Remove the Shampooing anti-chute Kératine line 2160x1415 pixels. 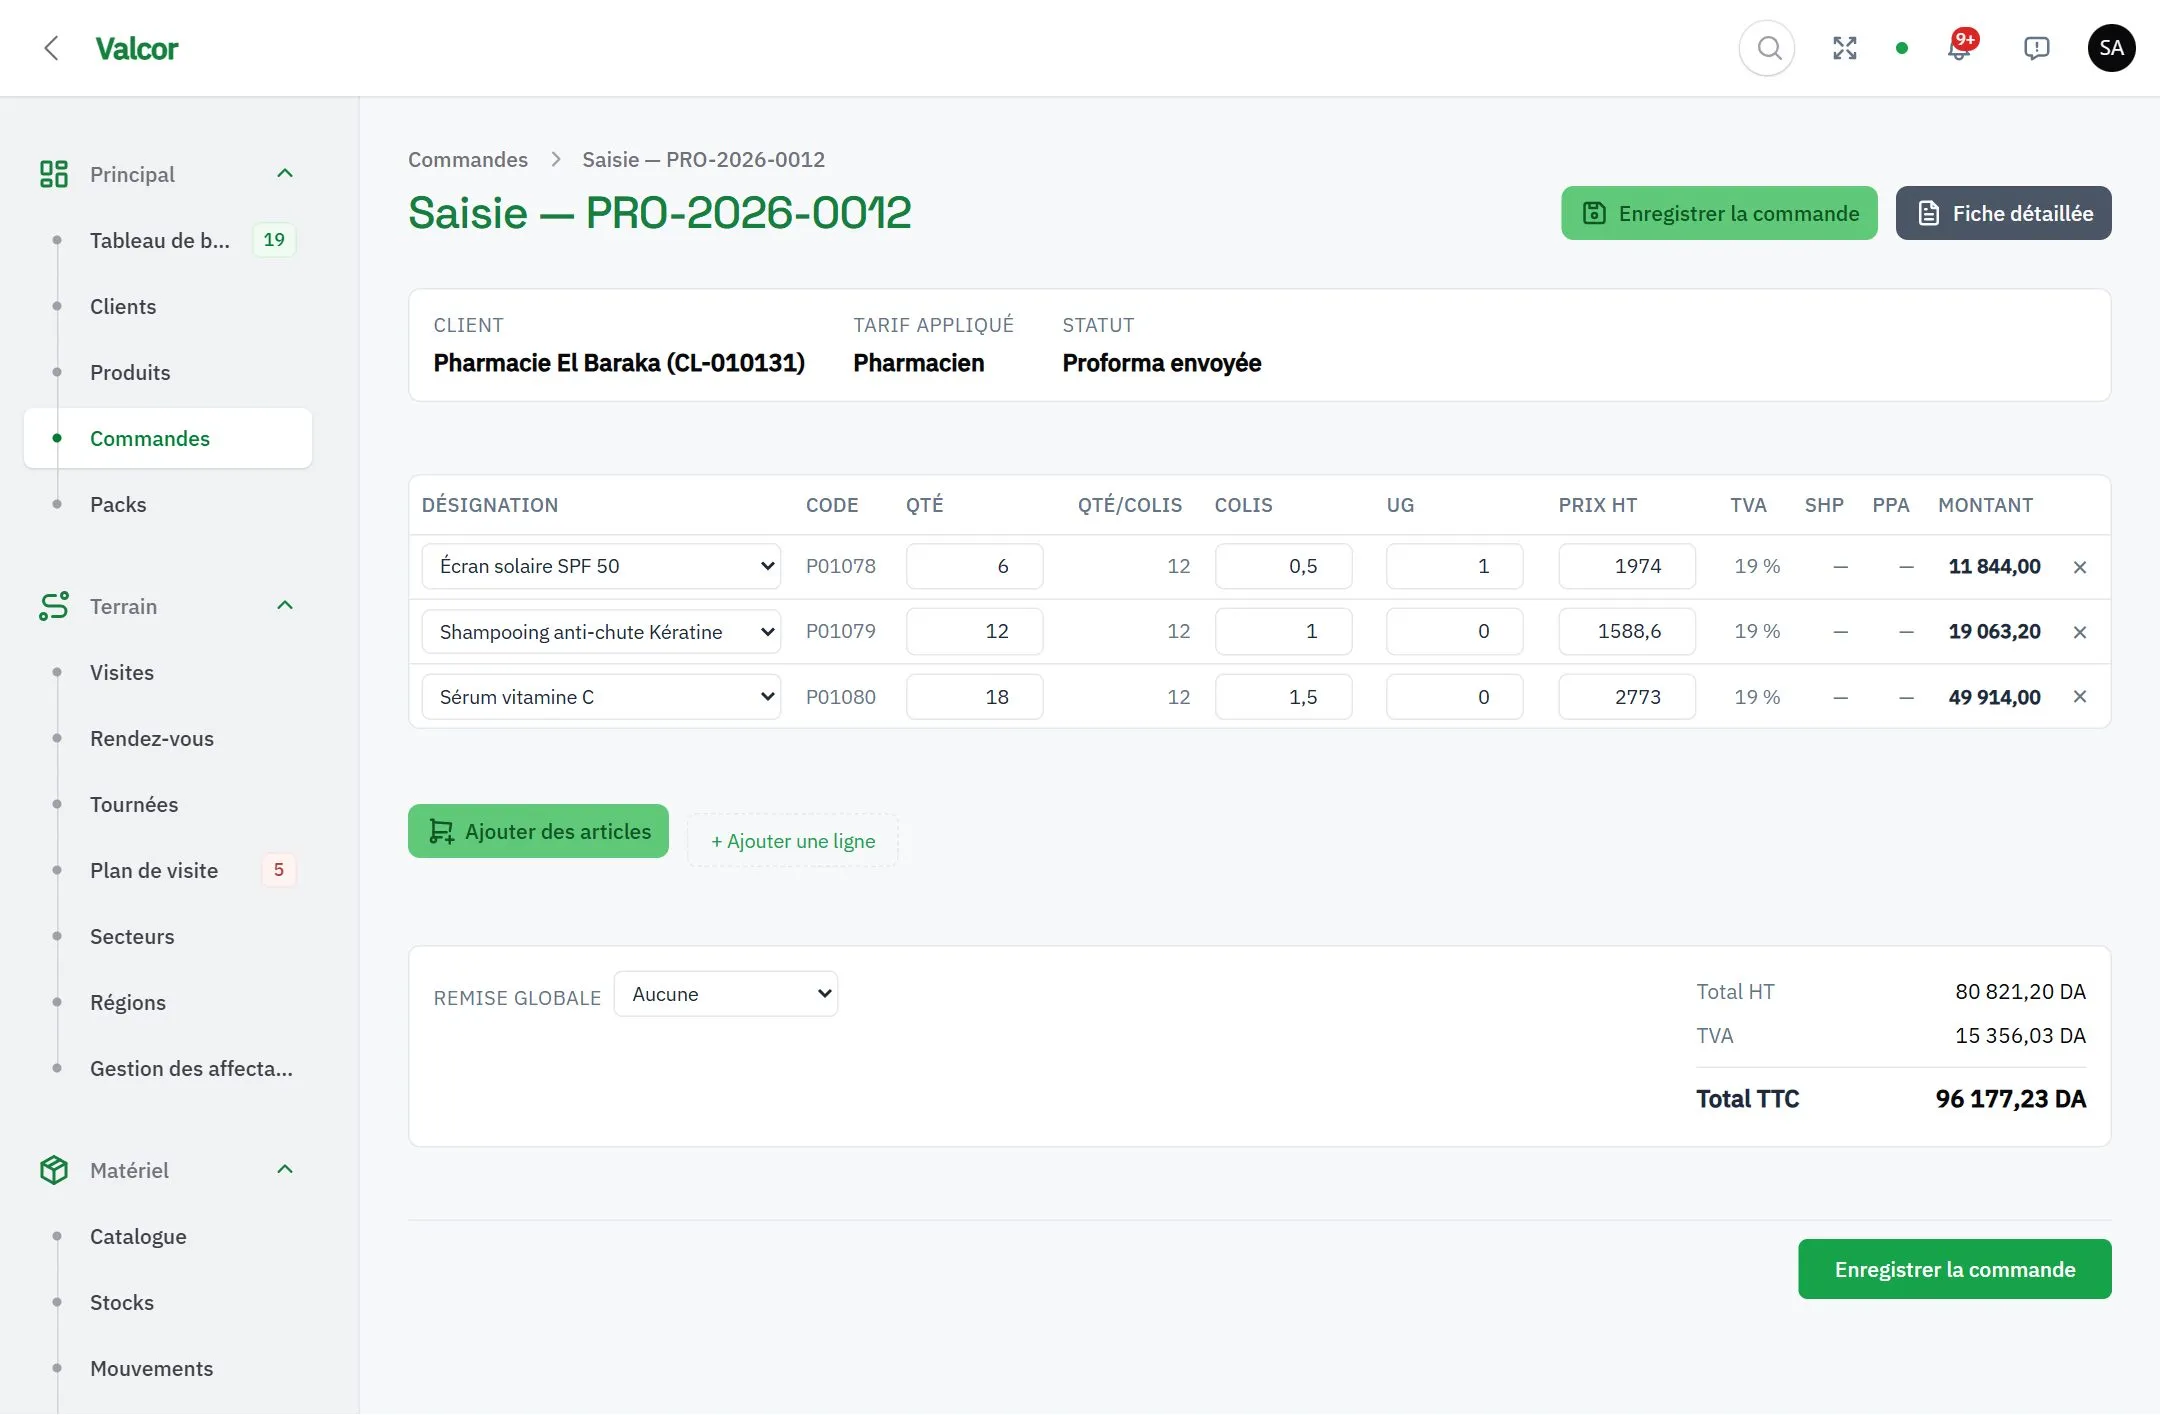pos(2080,632)
